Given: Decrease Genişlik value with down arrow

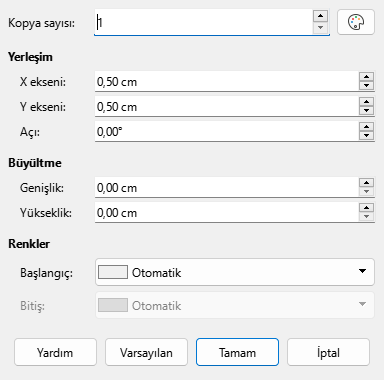Looking at the screenshot, I should (366, 192).
